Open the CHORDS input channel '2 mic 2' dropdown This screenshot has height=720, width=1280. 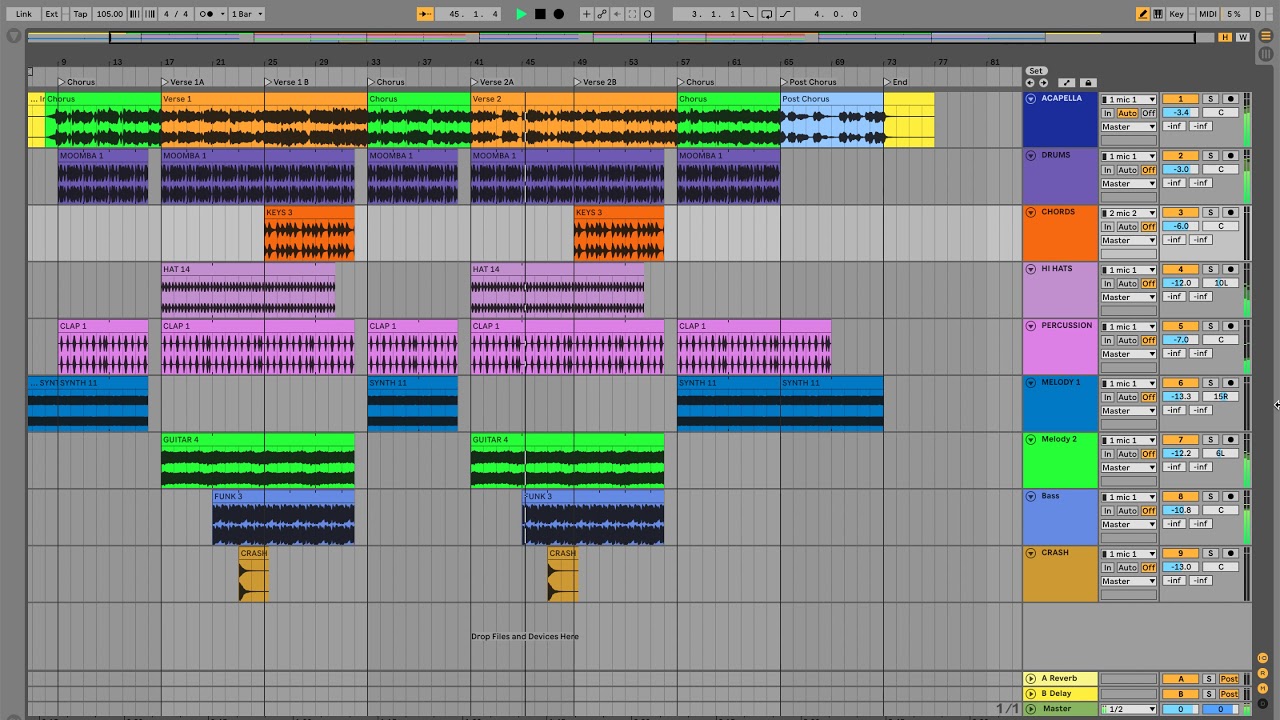click(1129, 213)
